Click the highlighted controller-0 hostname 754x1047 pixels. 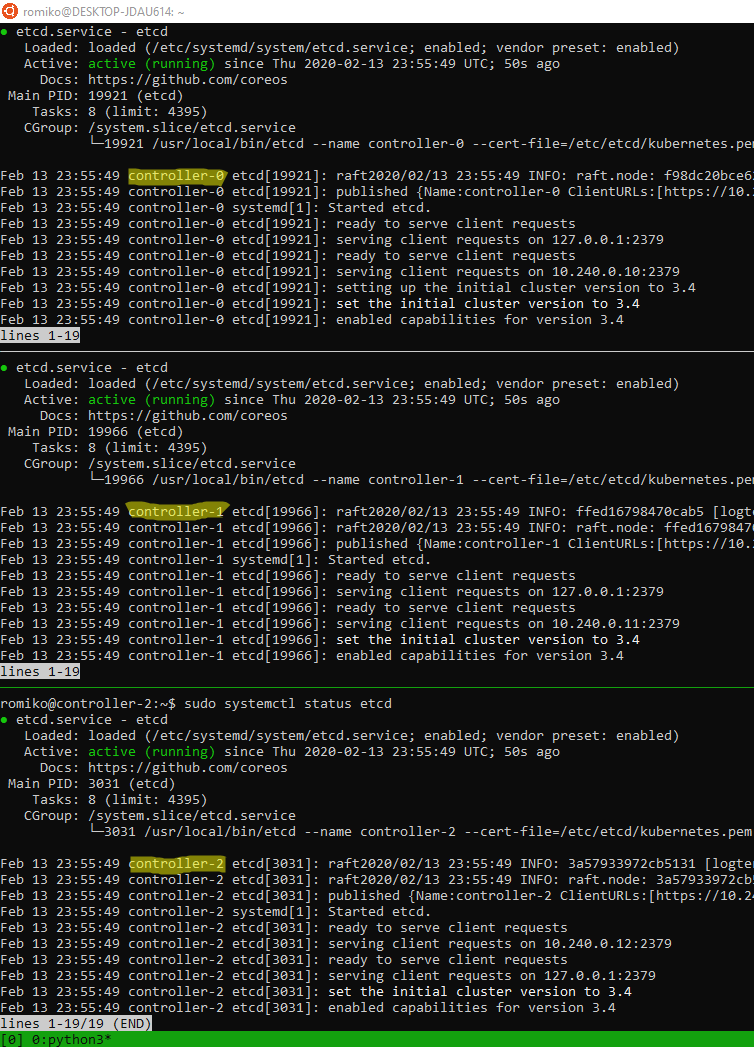[176, 176]
